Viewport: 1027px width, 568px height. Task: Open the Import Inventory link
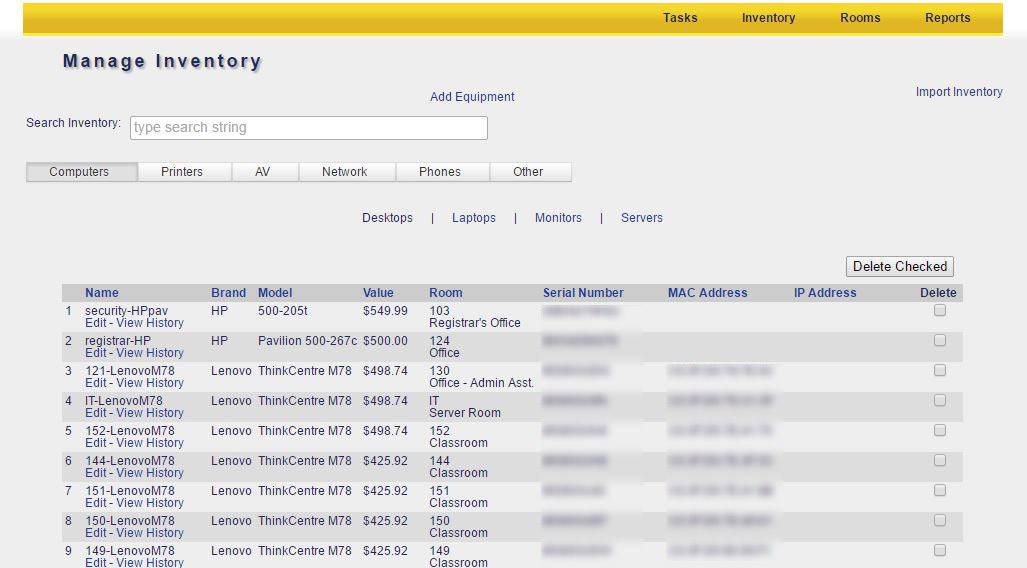coord(958,92)
